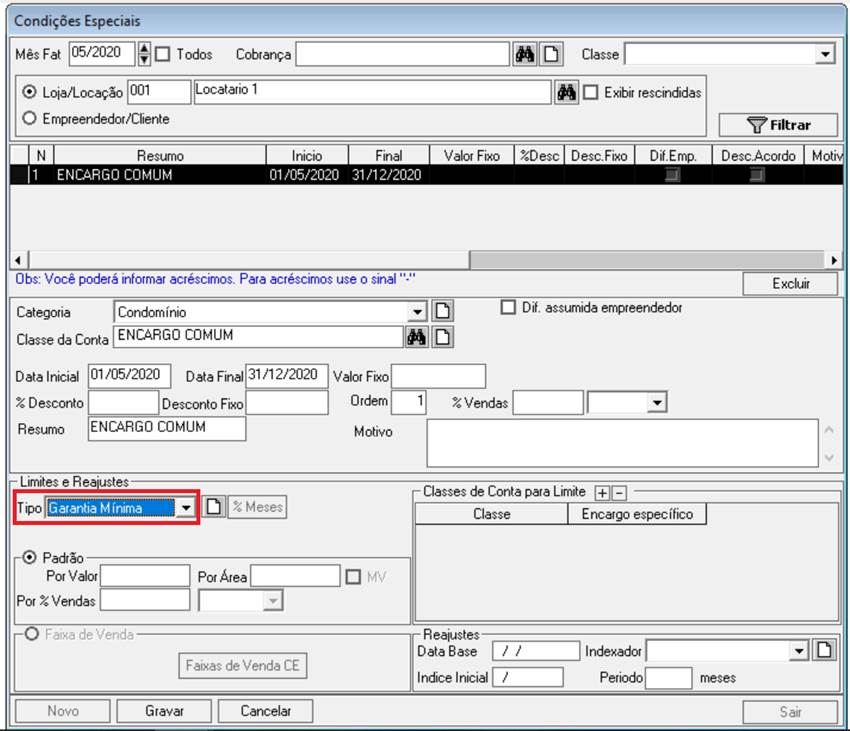Click the grid's scroll right arrow
Image resolution: width=850 pixels, height=731 pixels.
tap(834, 260)
